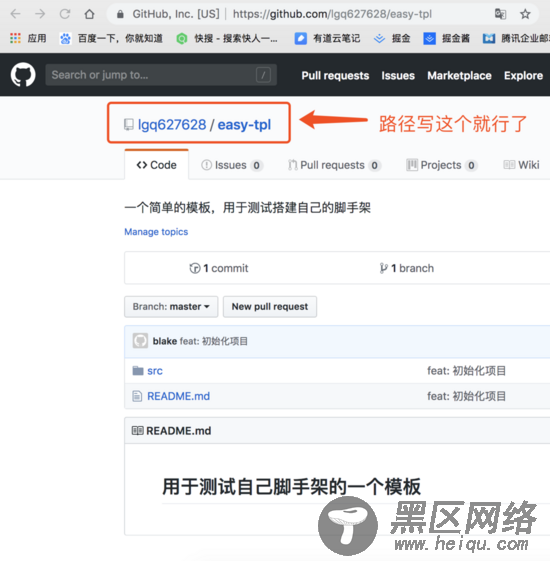Switch to the repository Pull requests tab
The image size is (550, 561).
[334, 165]
